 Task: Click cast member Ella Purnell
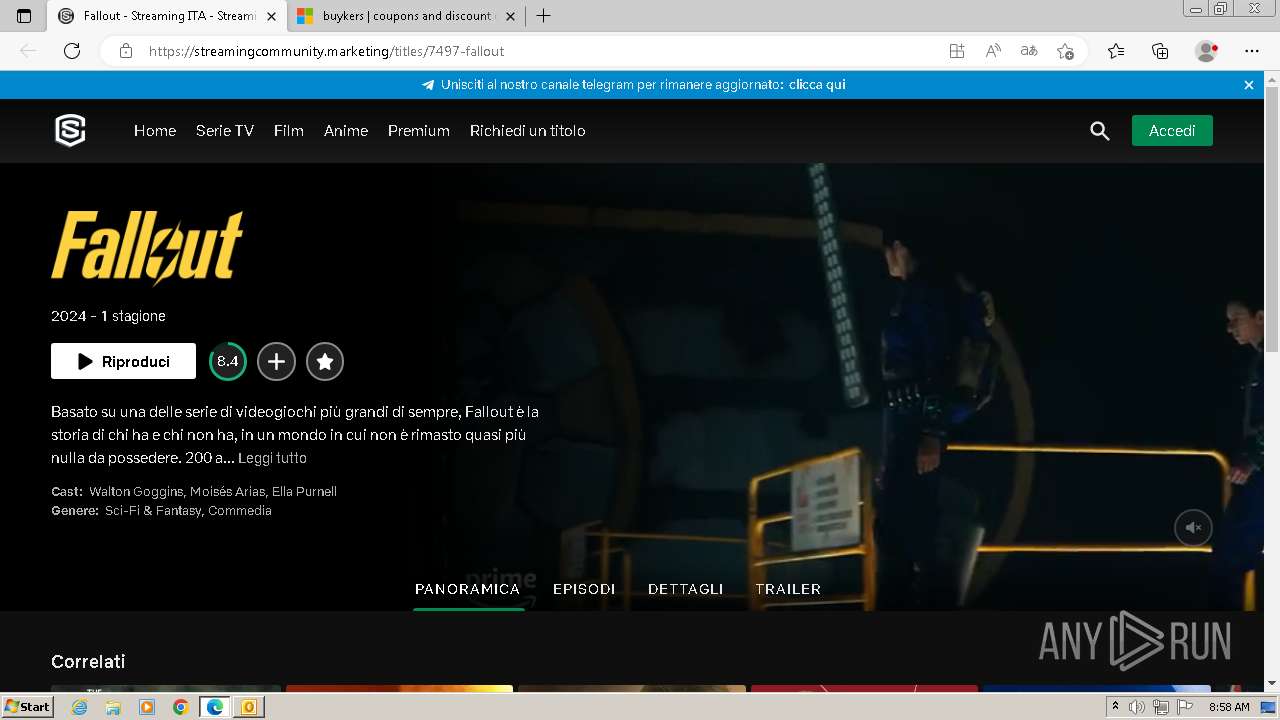pos(304,492)
